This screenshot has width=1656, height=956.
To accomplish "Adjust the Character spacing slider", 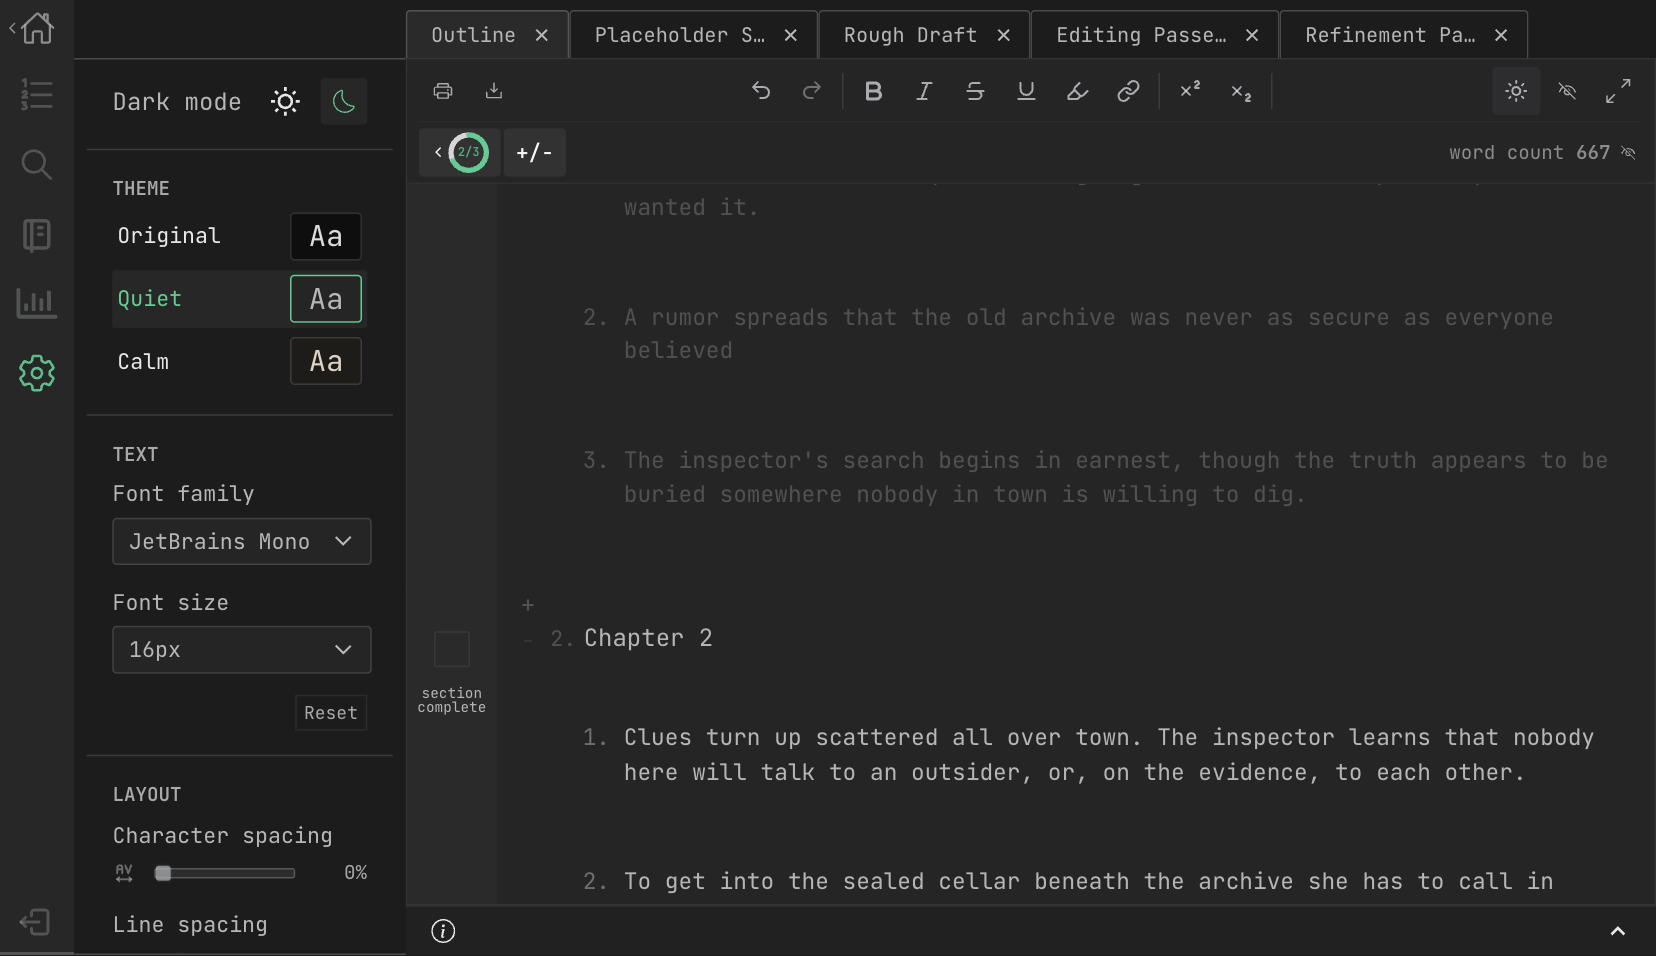I will [x=225, y=873].
